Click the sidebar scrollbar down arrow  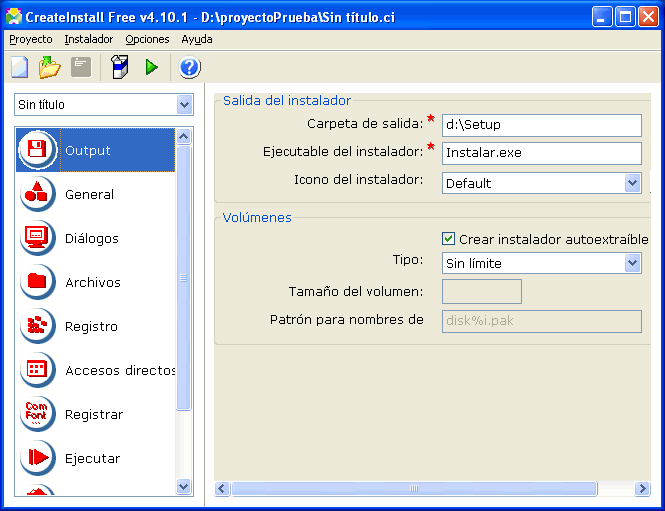[x=184, y=486]
